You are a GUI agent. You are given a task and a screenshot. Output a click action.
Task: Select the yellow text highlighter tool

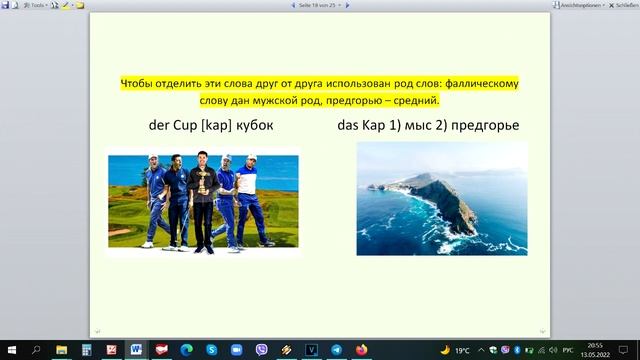65,5
